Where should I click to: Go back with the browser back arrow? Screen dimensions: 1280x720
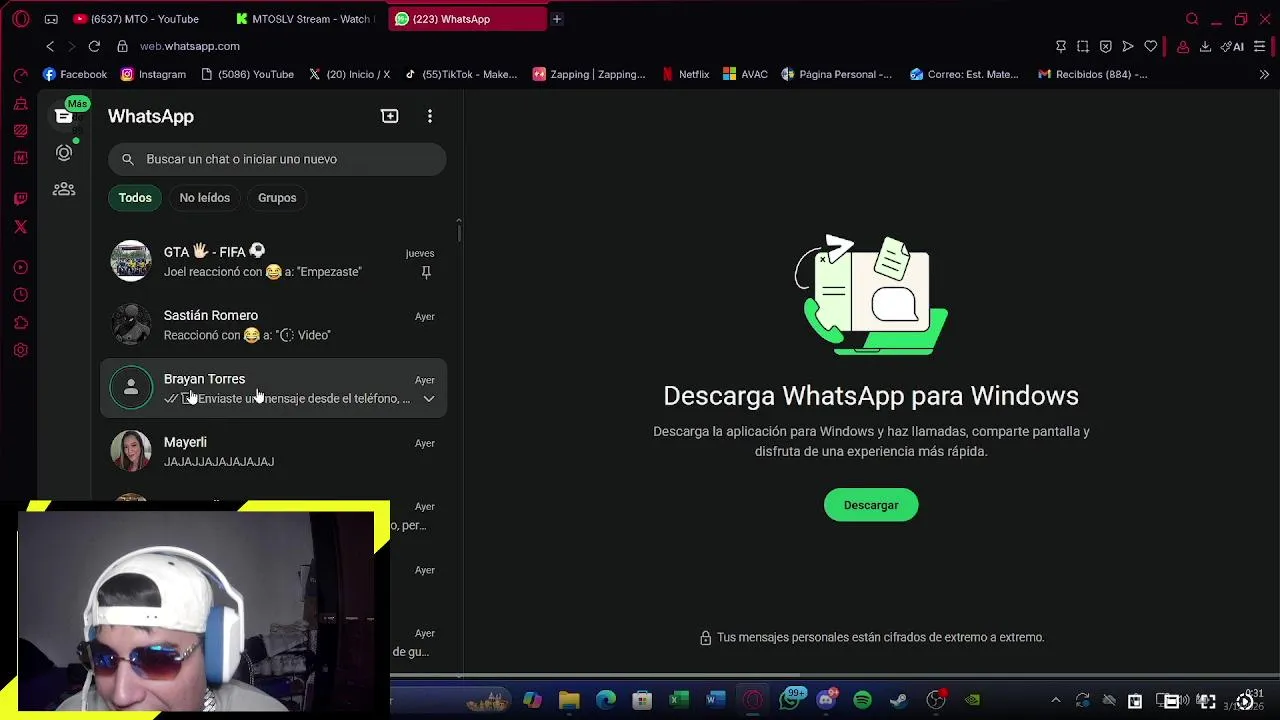pyautogui.click(x=50, y=46)
